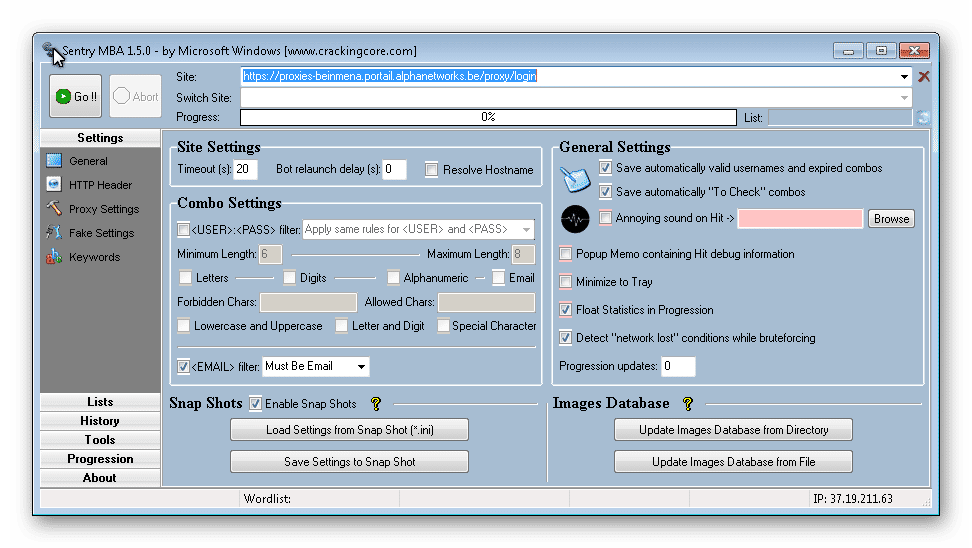Click the Progression updates field
The width and height of the screenshot is (972, 548).
(x=678, y=366)
